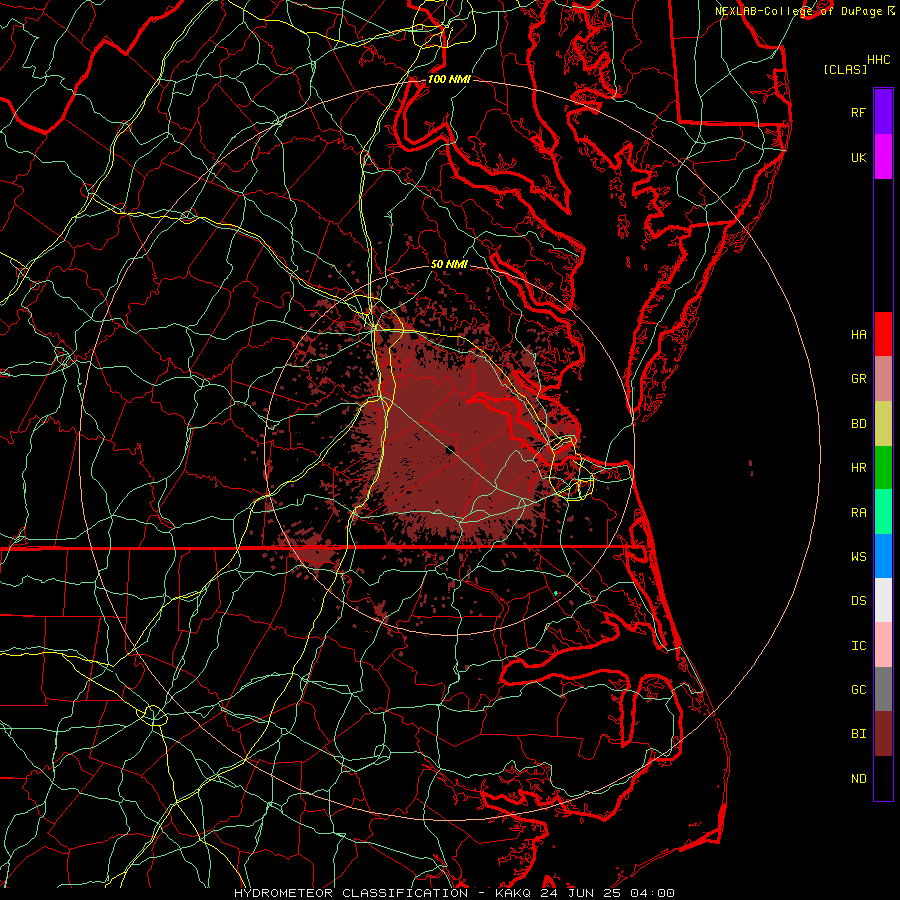Click the ND legend label
900x900 pixels.
[858, 779]
